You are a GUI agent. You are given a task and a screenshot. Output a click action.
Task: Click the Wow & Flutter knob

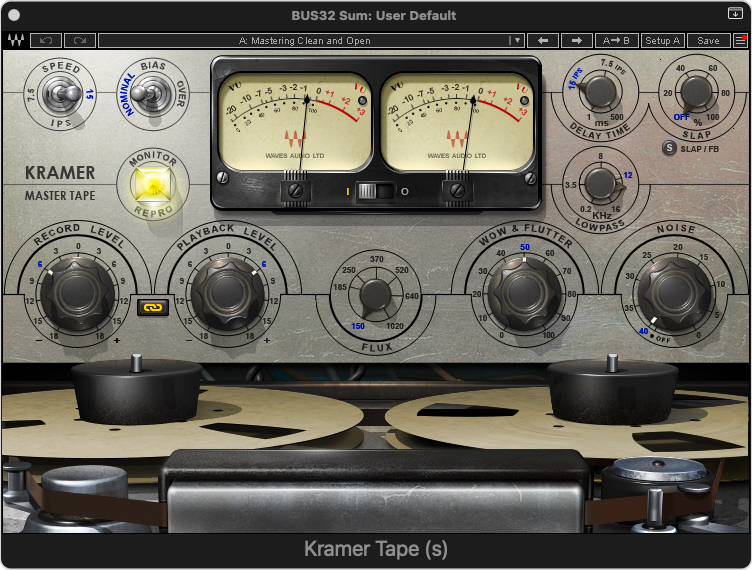click(x=524, y=292)
